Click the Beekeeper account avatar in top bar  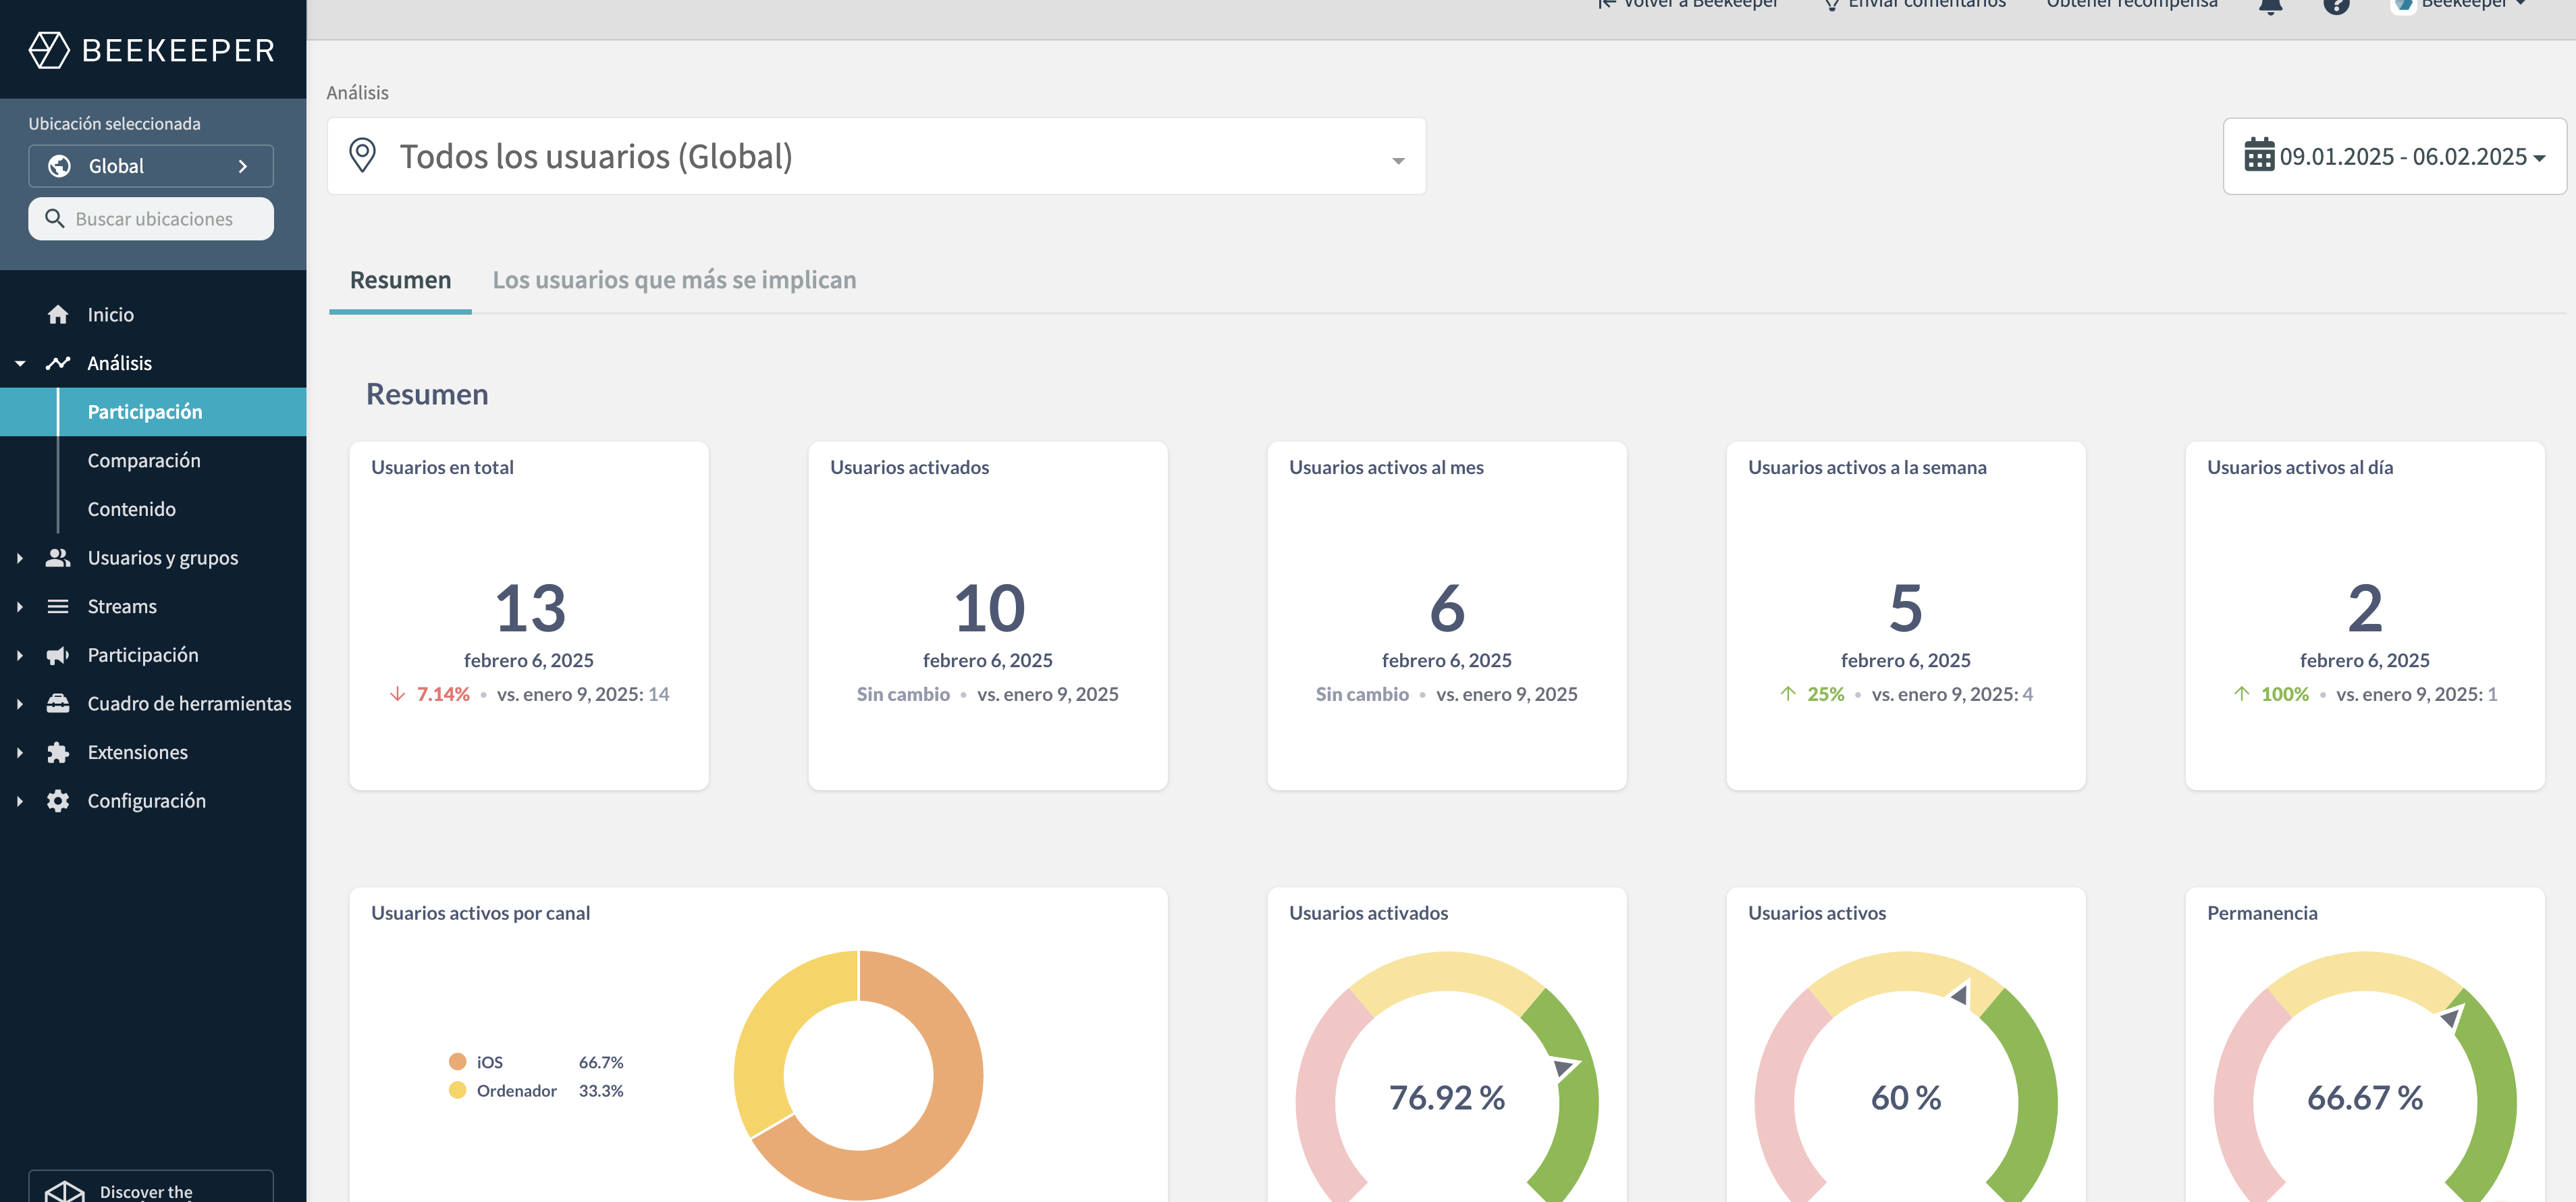coord(2404,5)
